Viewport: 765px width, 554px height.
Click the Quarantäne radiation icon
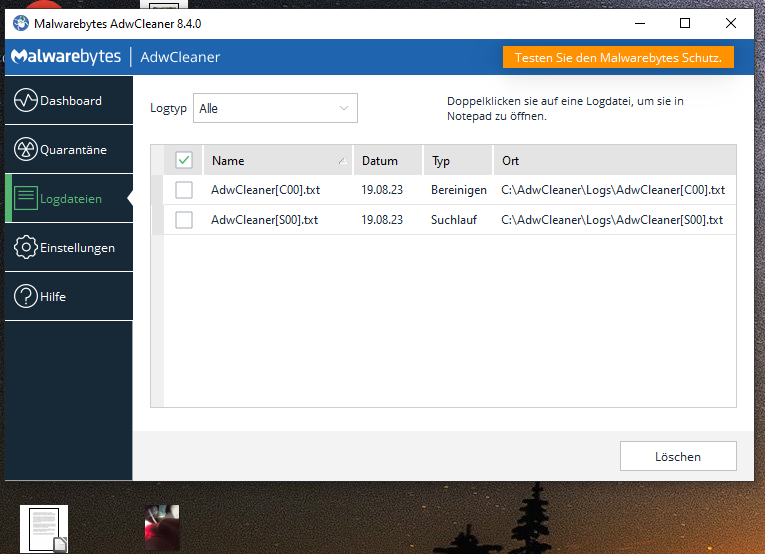26,149
